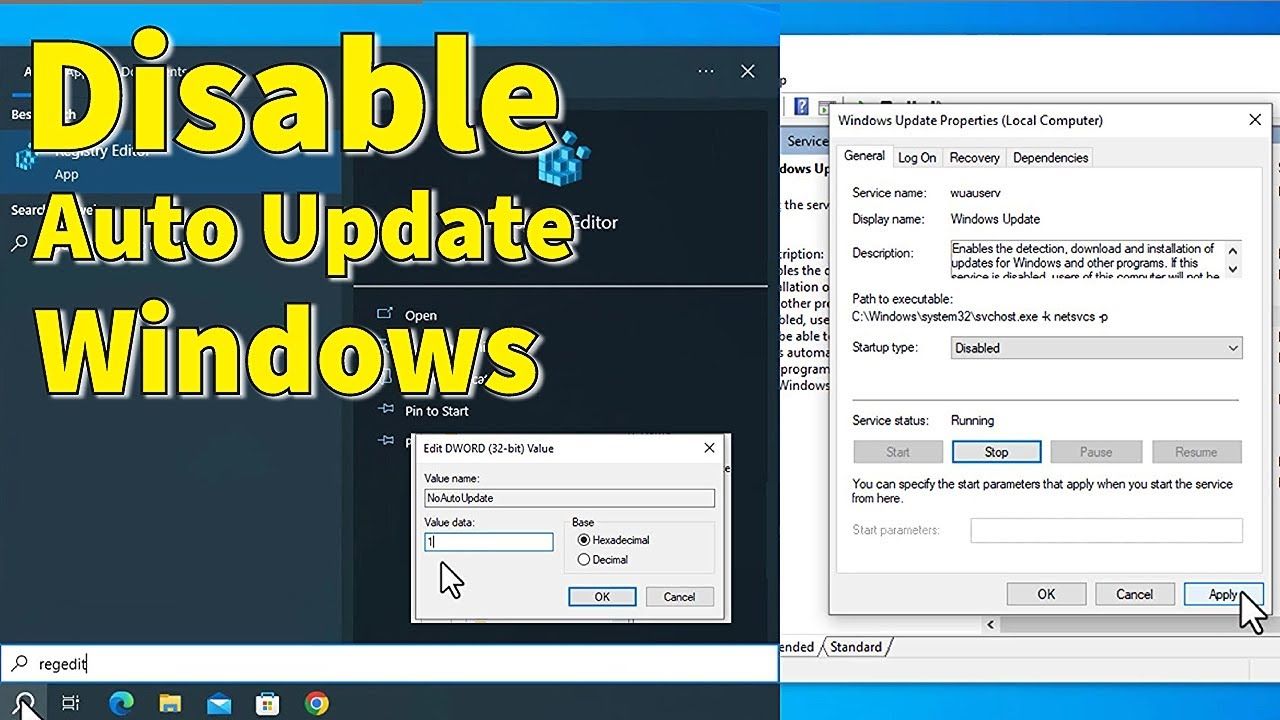
Task: Click the regedit search box
Action: point(389,663)
